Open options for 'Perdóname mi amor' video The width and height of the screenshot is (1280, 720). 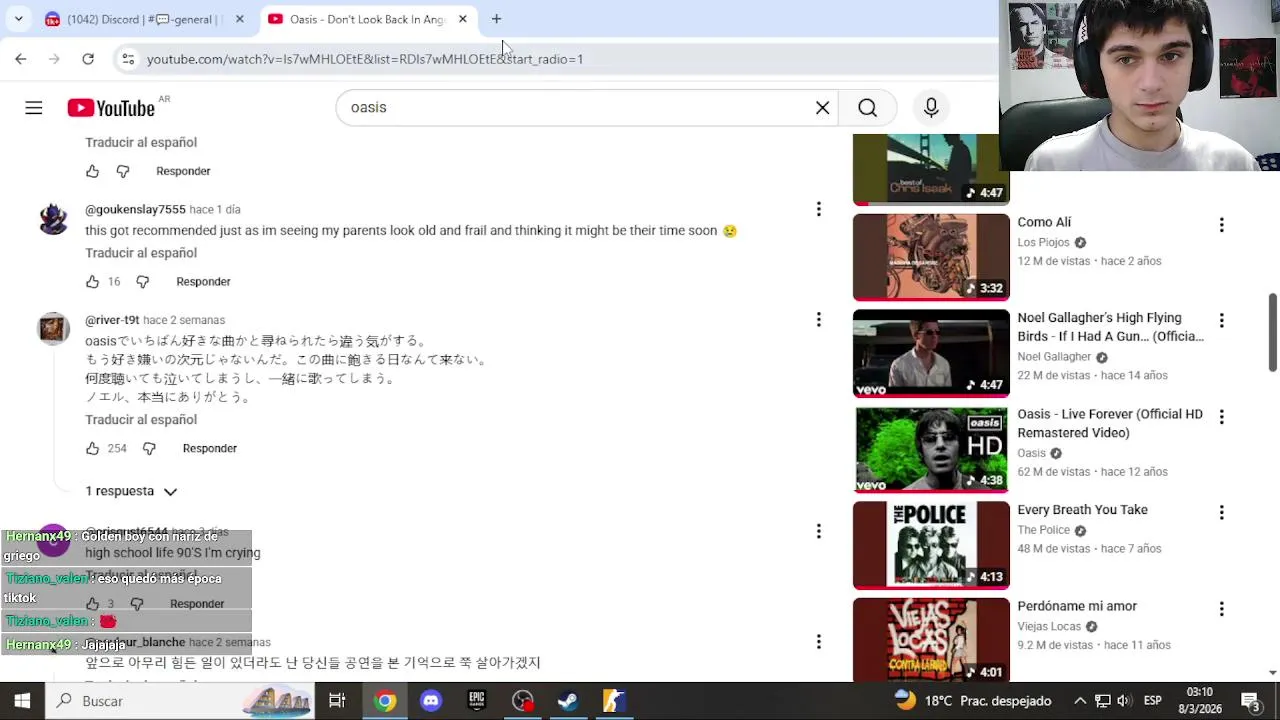pyautogui.click(x=1221, y=609)
